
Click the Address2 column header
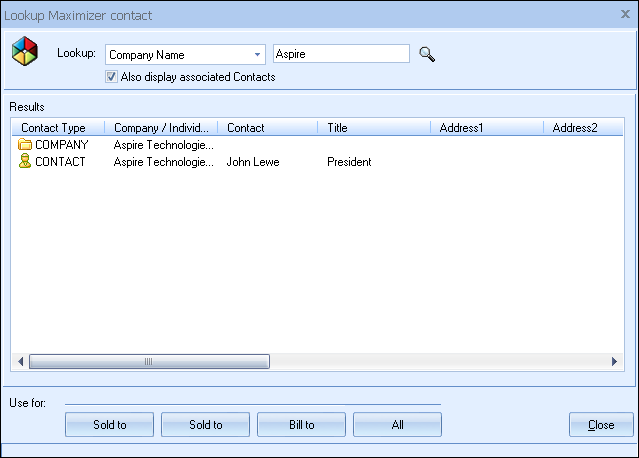580,128
